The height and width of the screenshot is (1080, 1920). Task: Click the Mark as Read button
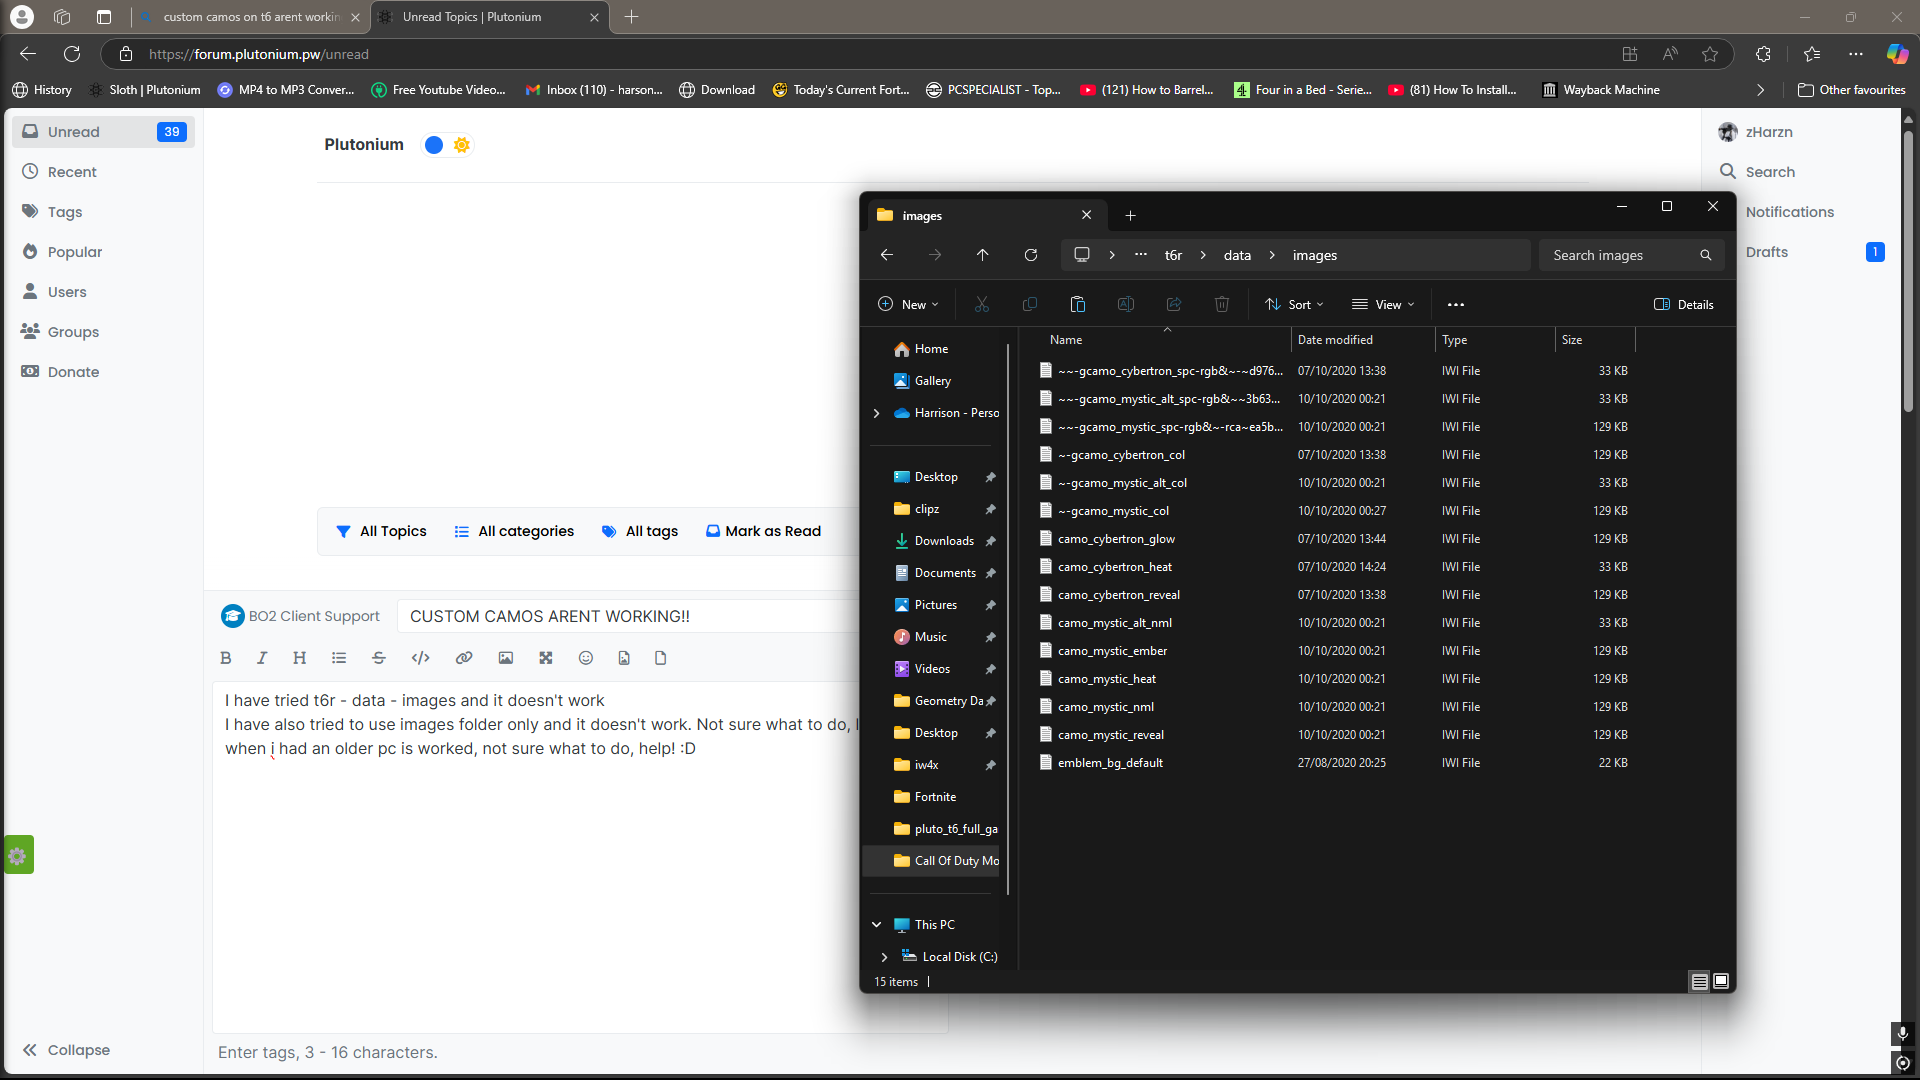pyautogui.click(x=764, y=531)
